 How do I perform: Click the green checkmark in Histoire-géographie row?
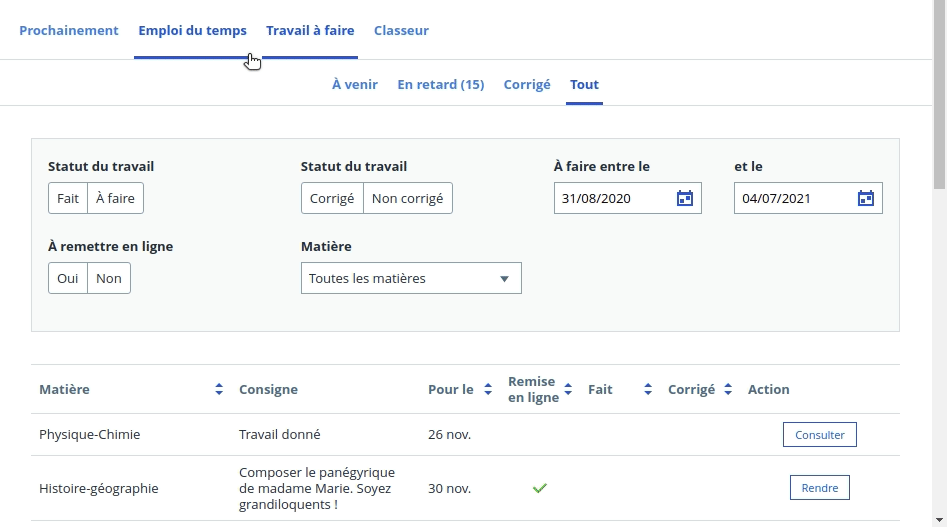tap(539, 488)
